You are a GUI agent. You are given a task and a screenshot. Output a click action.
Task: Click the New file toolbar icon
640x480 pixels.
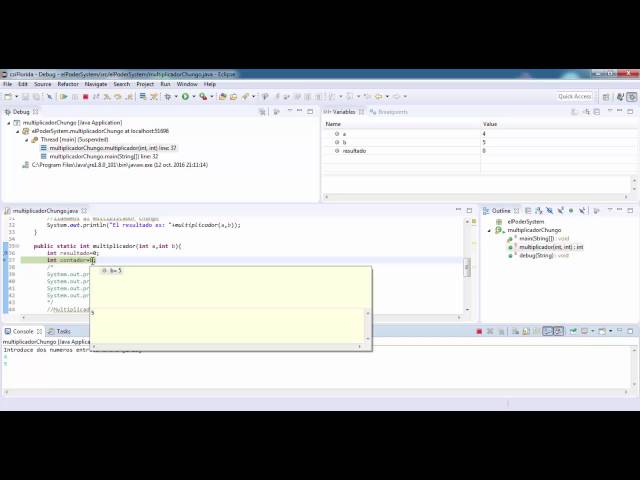[x=8, y=97]
